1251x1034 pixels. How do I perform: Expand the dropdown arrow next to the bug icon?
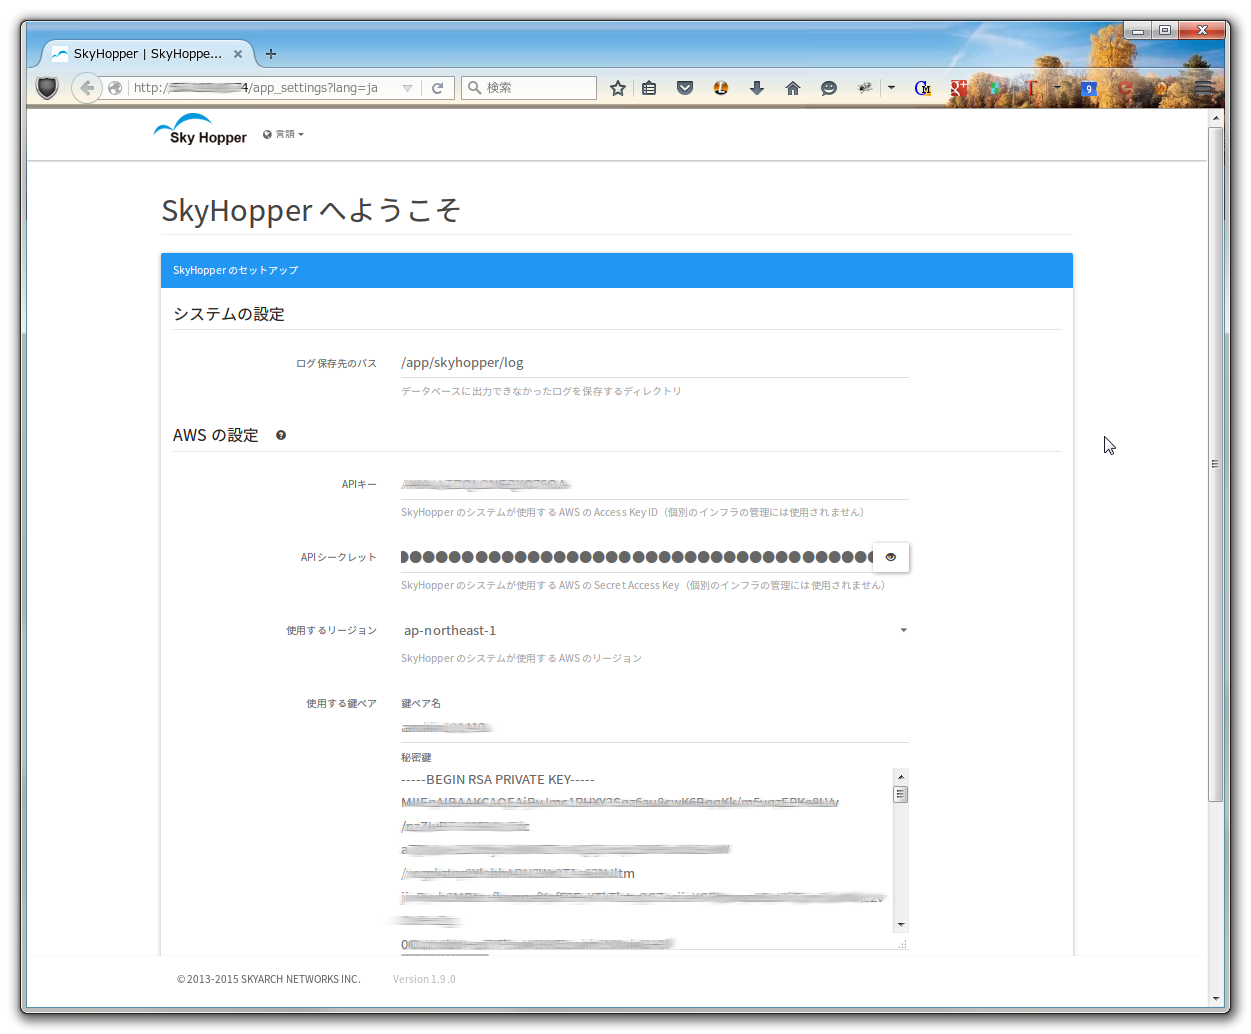pos(891,88)
